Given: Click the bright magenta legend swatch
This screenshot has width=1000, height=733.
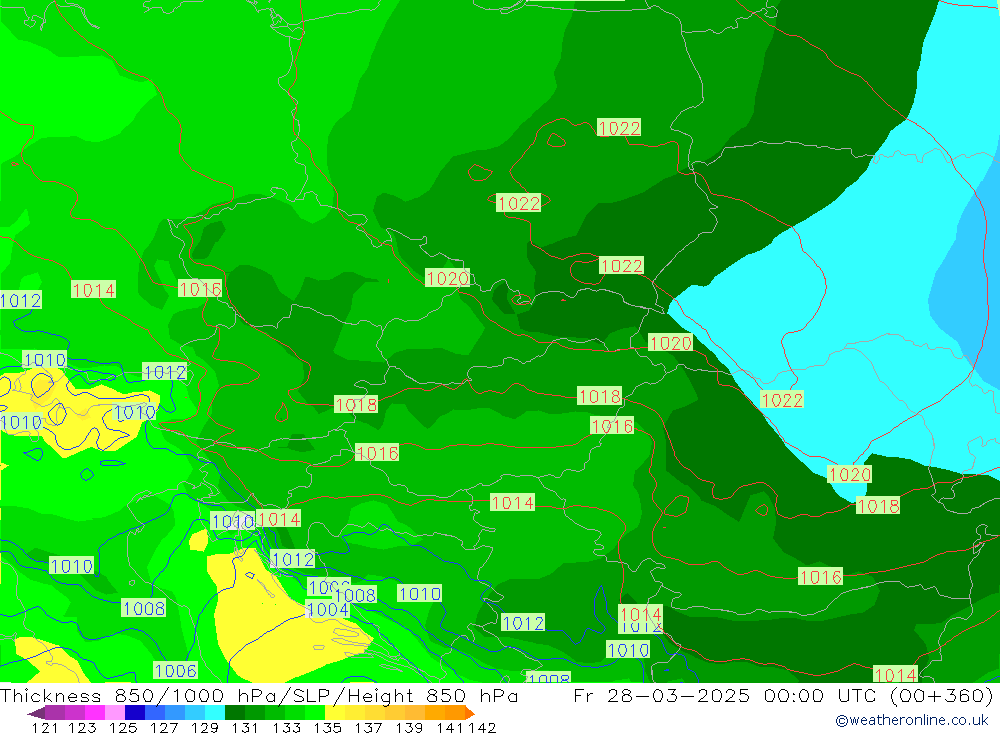Looking at the screenshot, I should (94, 713).
